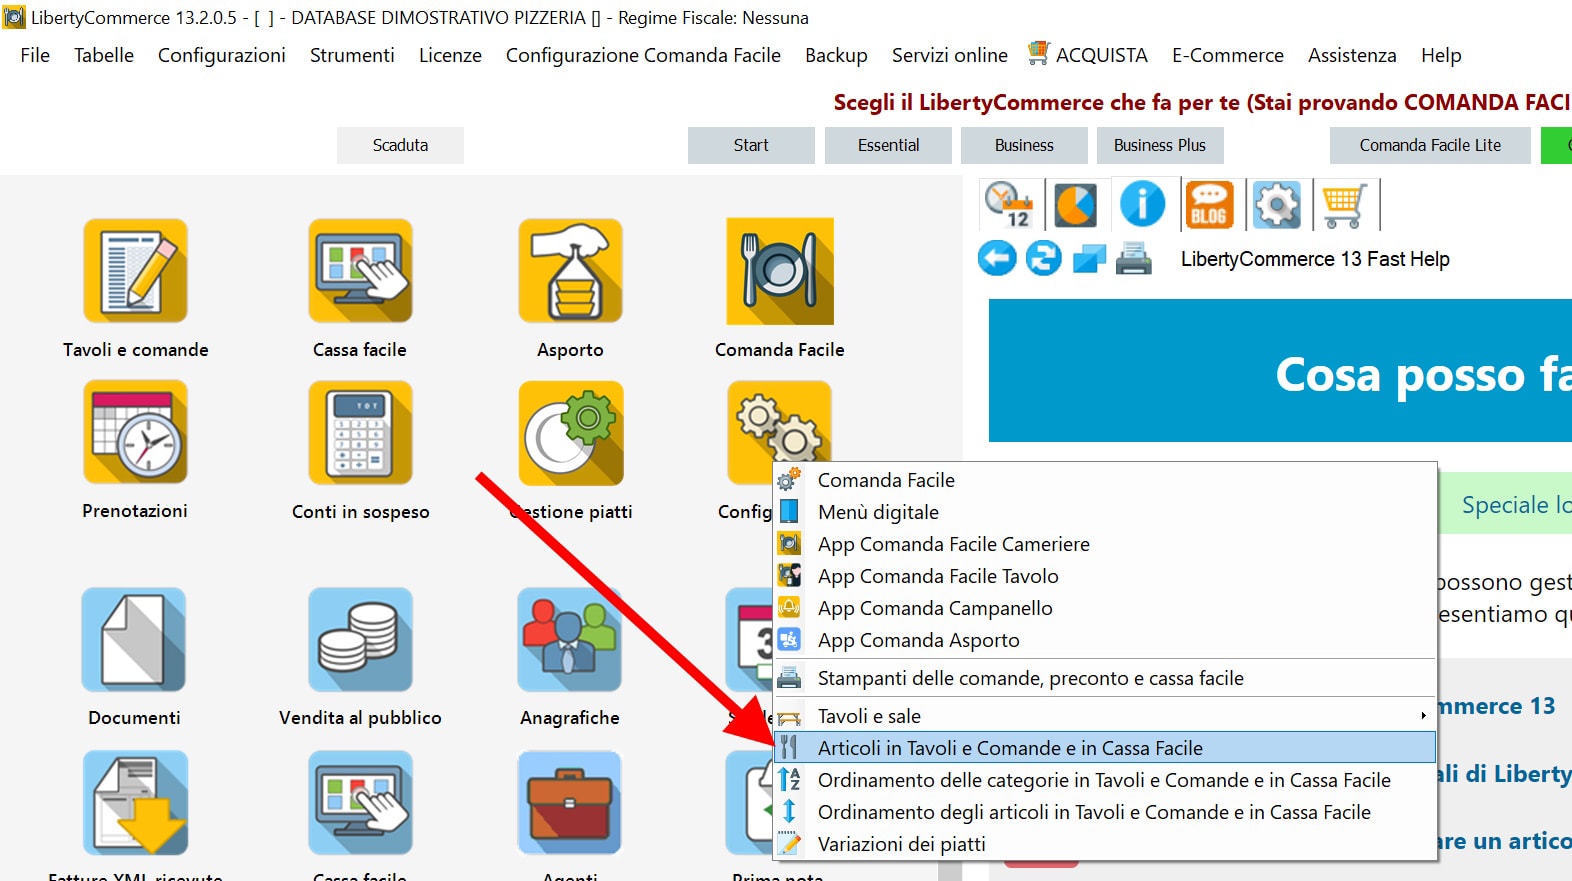Open Variazioni dei piatti entry

tap(1105, 844)
